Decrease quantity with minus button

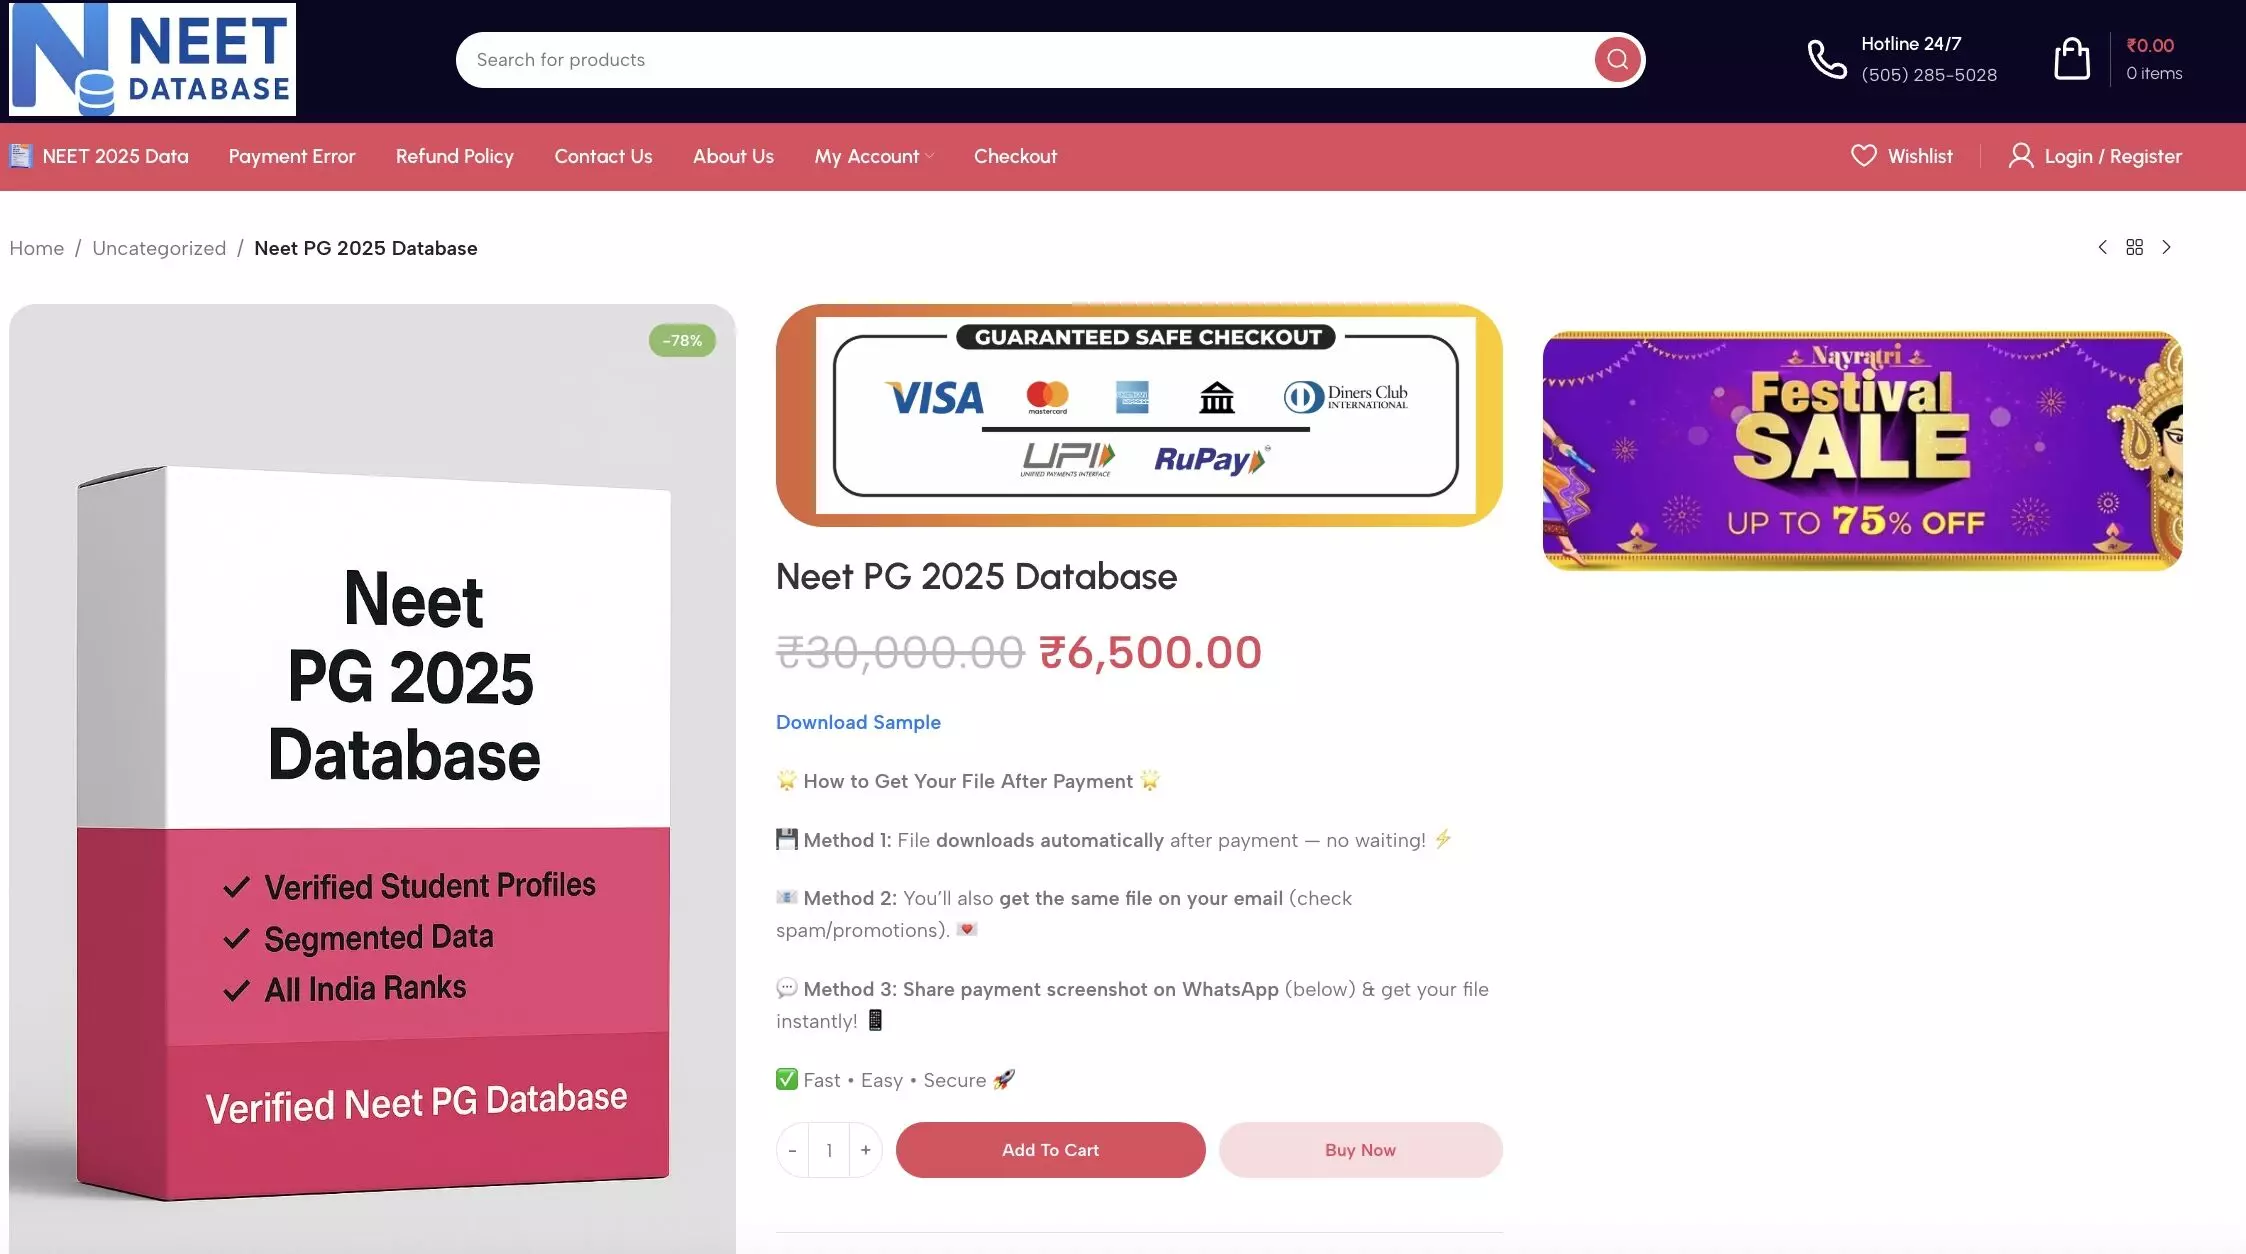click(x=792, y=1150)
